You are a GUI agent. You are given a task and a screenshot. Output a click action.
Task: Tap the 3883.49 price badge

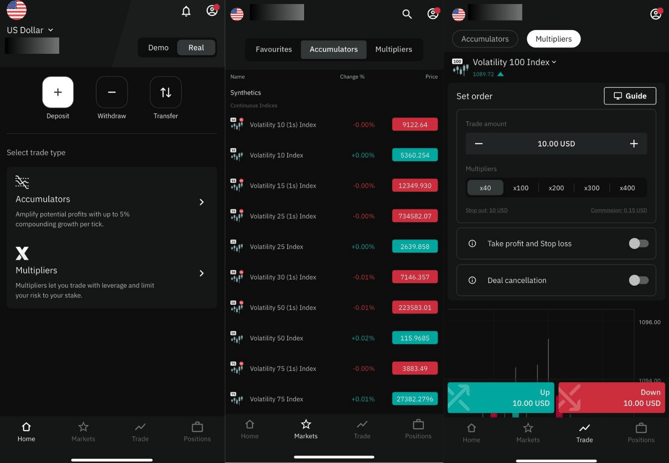[x=415, y=368]
